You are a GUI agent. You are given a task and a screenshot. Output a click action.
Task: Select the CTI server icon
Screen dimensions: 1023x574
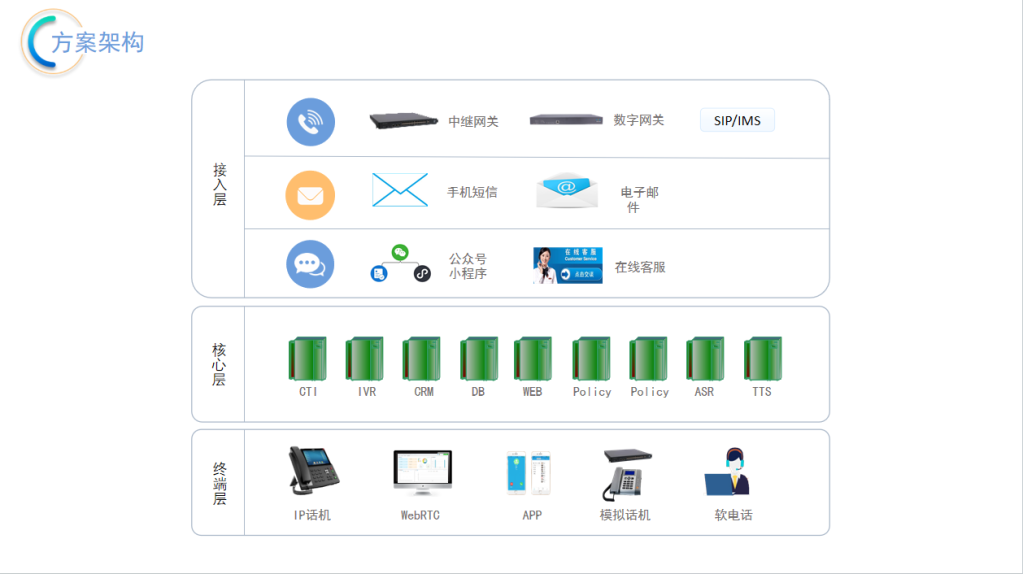[x=307, y=358]
